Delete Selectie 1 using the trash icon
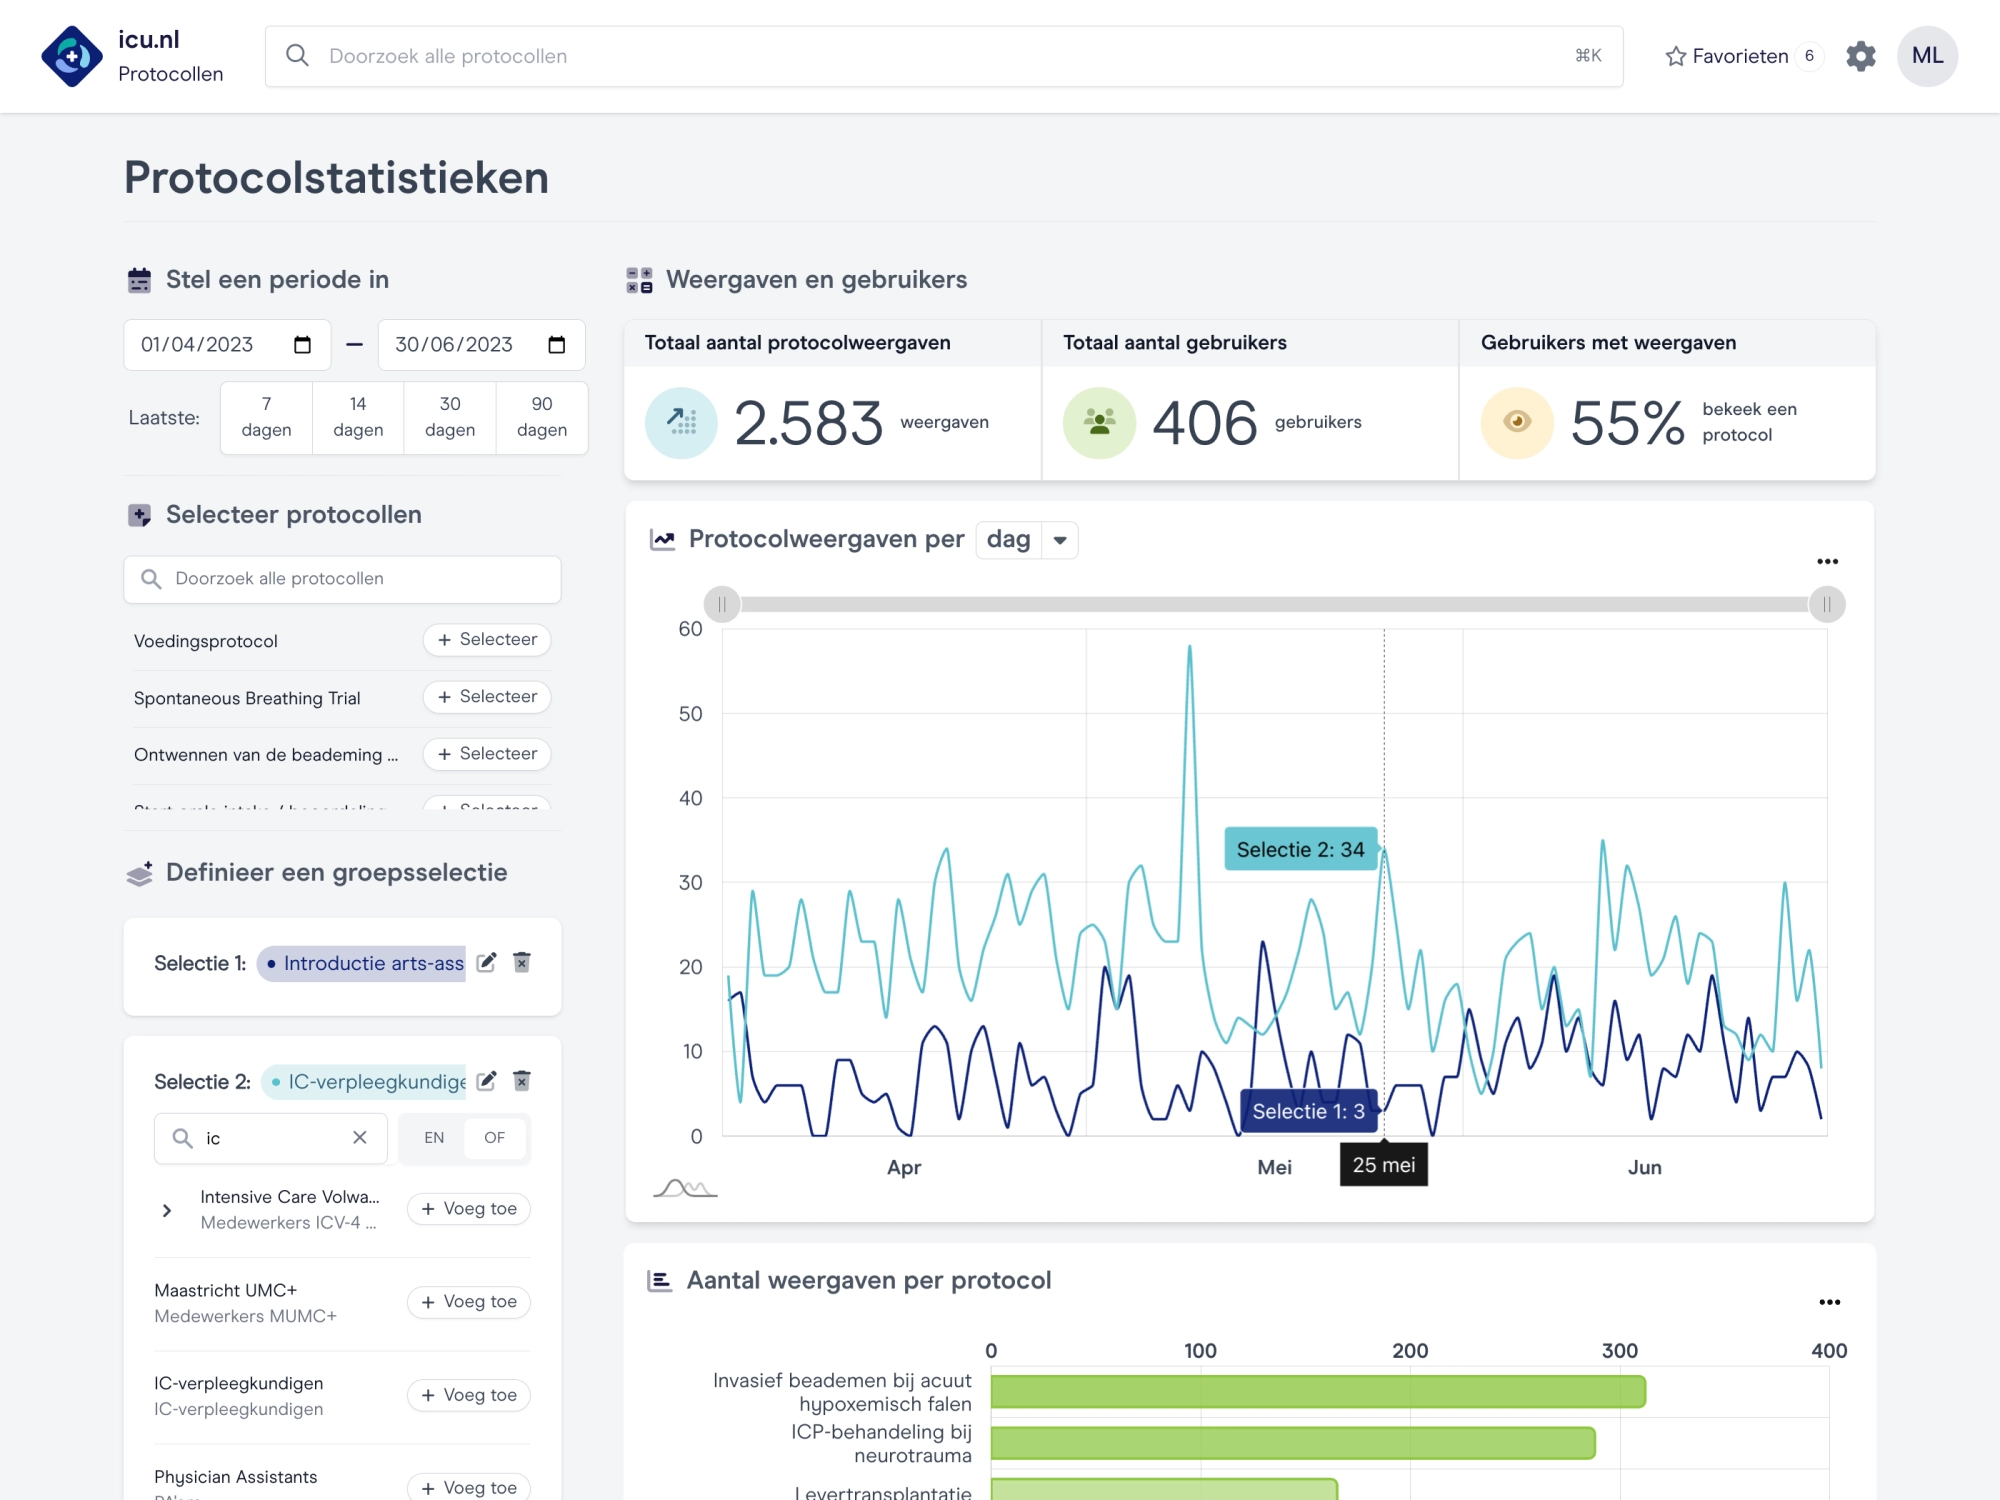 click(521, 963)
